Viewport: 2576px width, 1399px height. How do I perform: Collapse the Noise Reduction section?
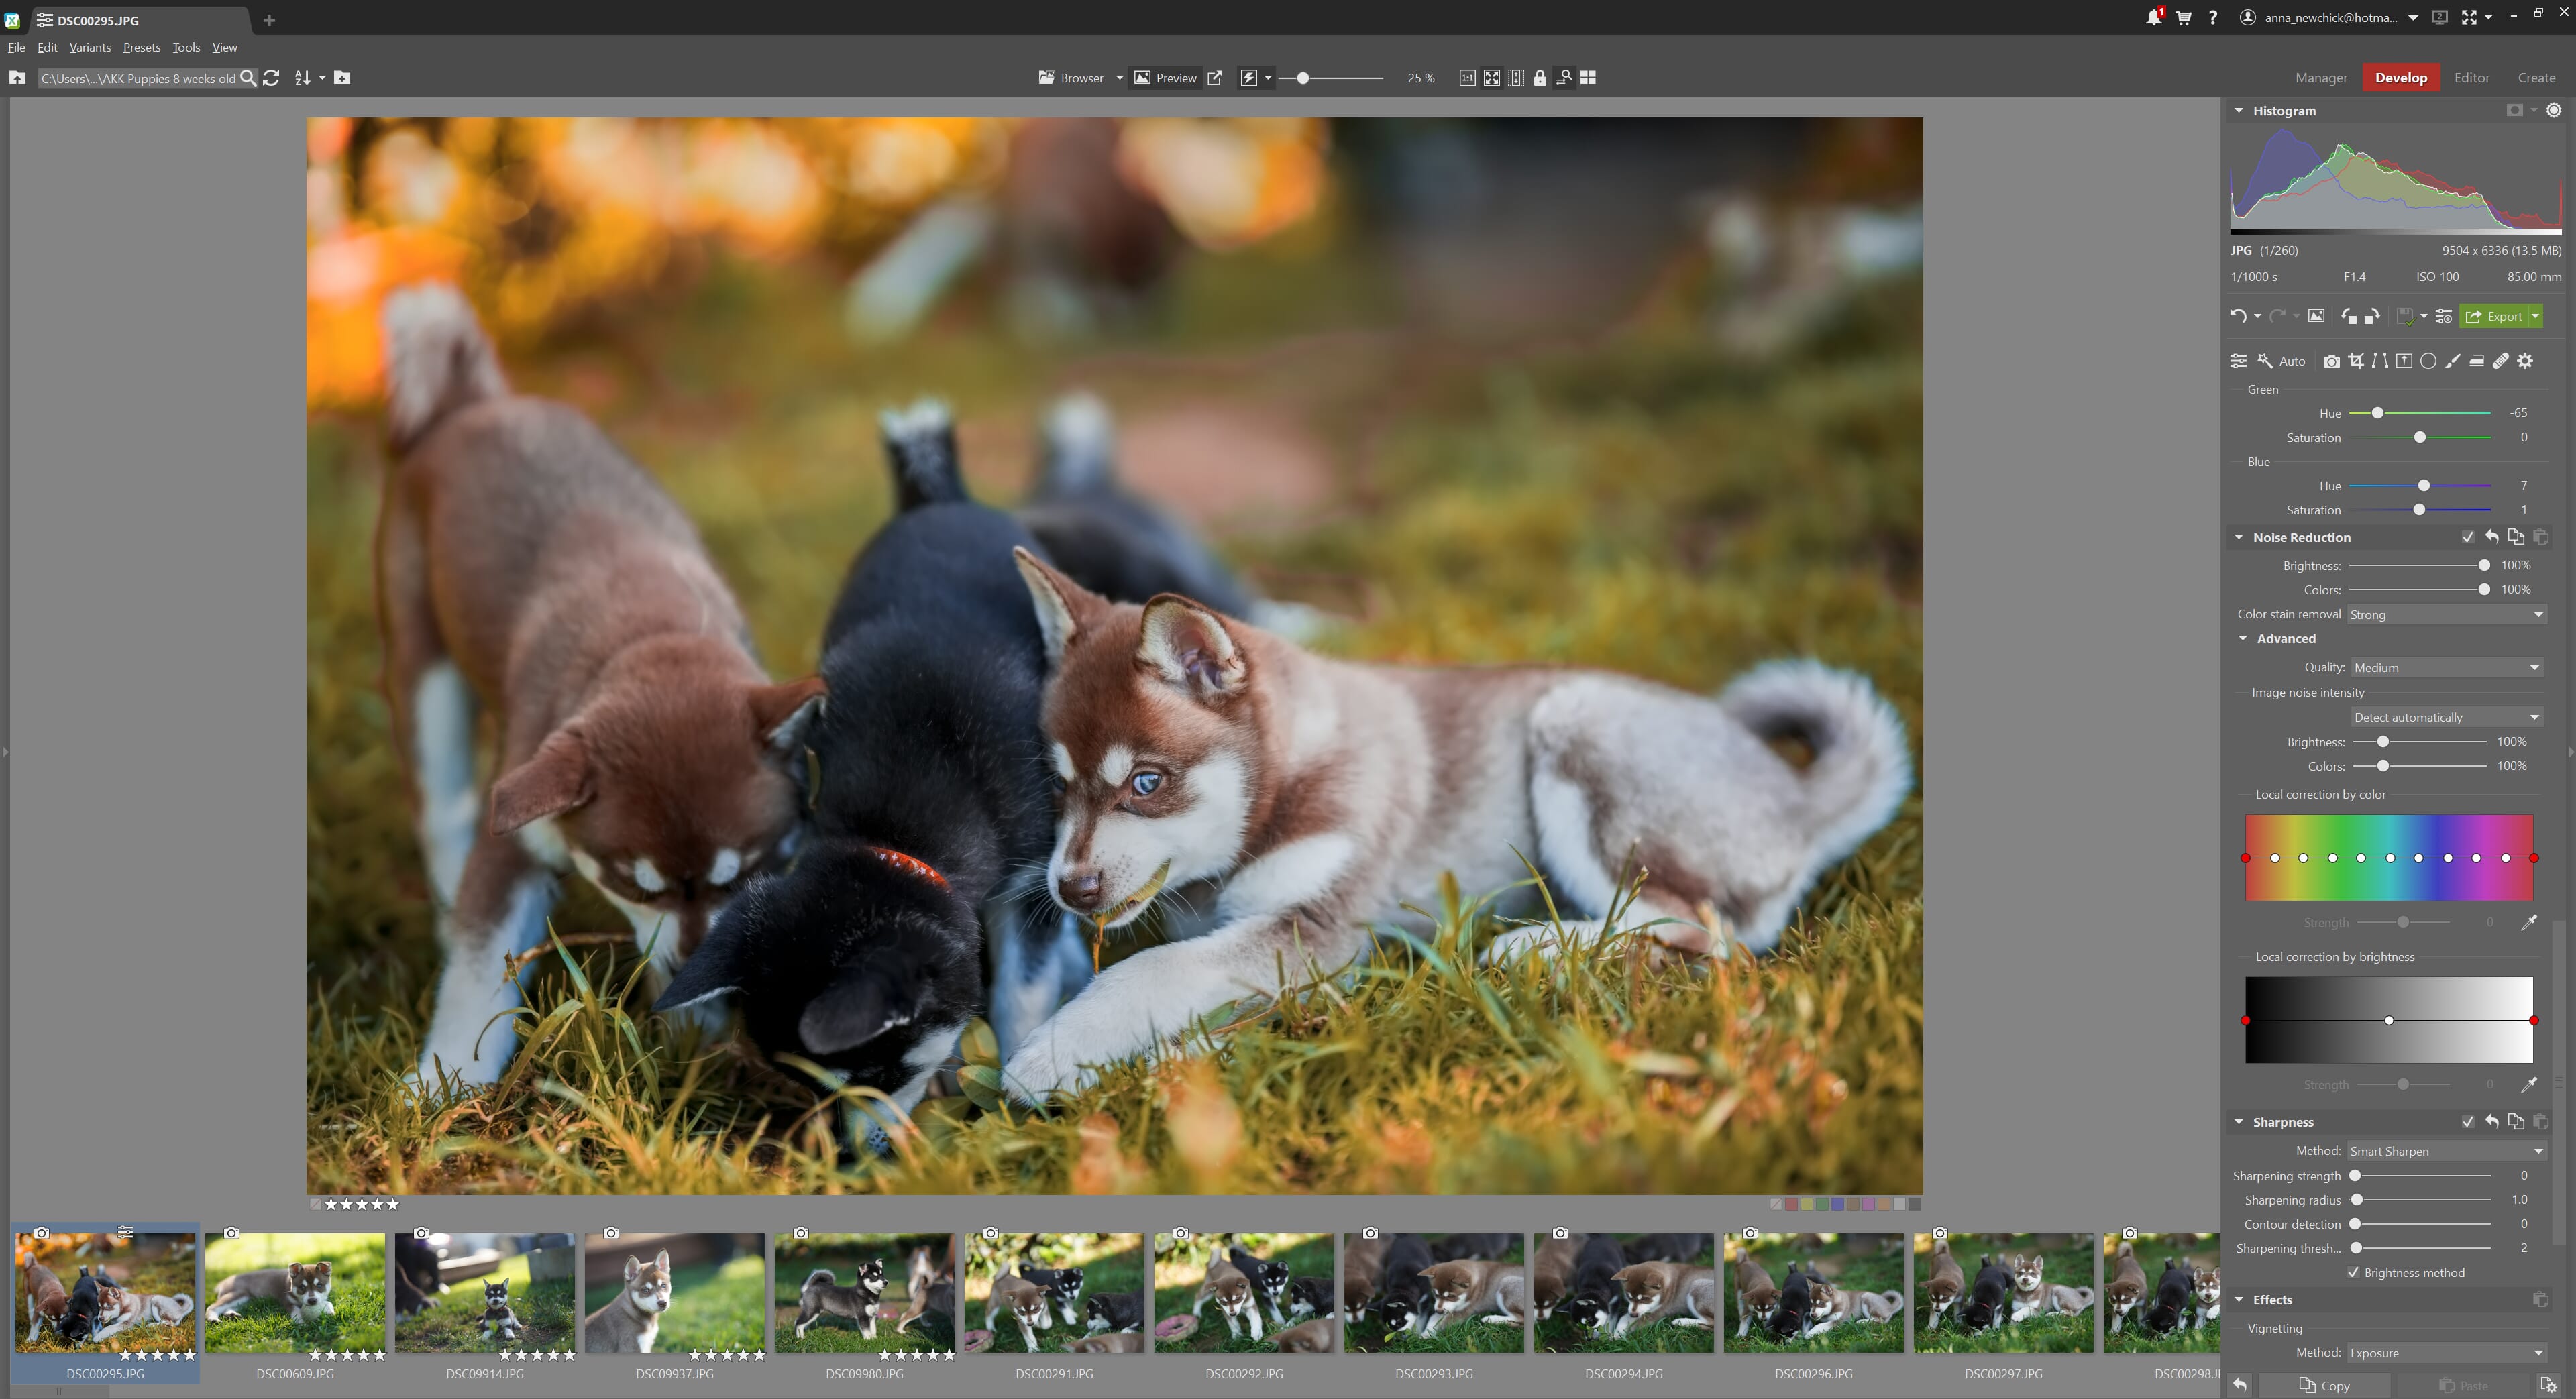tap(2238, 537)
